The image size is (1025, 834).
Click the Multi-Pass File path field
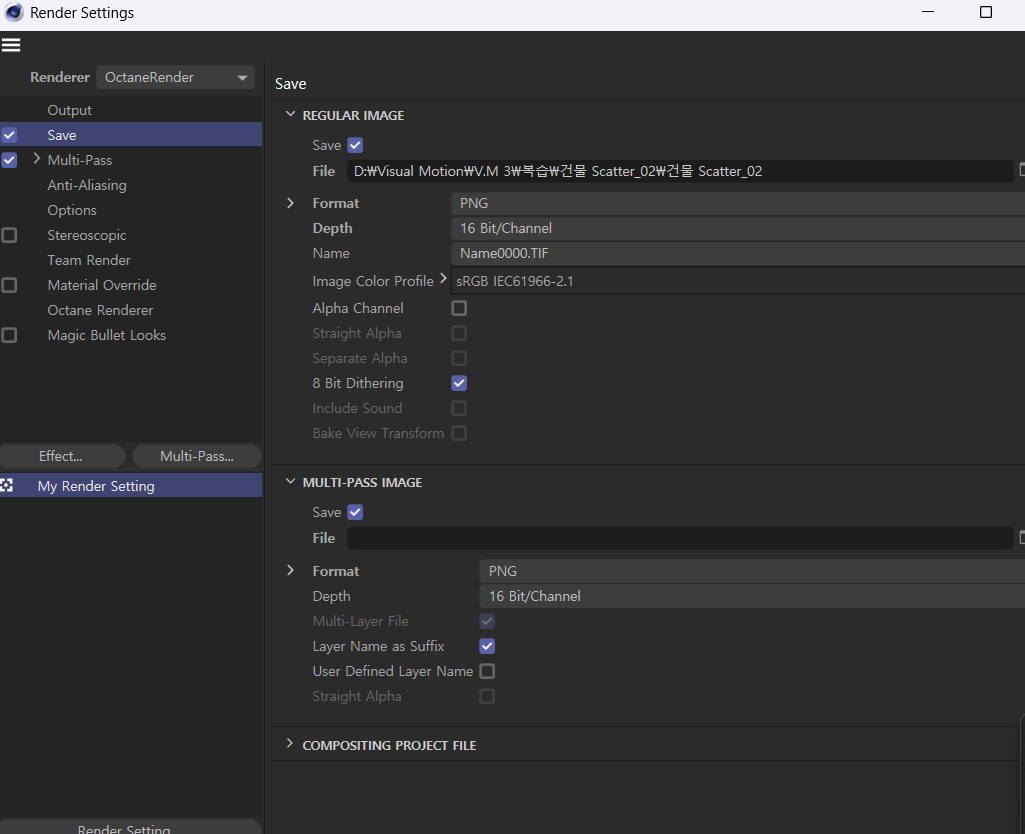coord(680,539)
